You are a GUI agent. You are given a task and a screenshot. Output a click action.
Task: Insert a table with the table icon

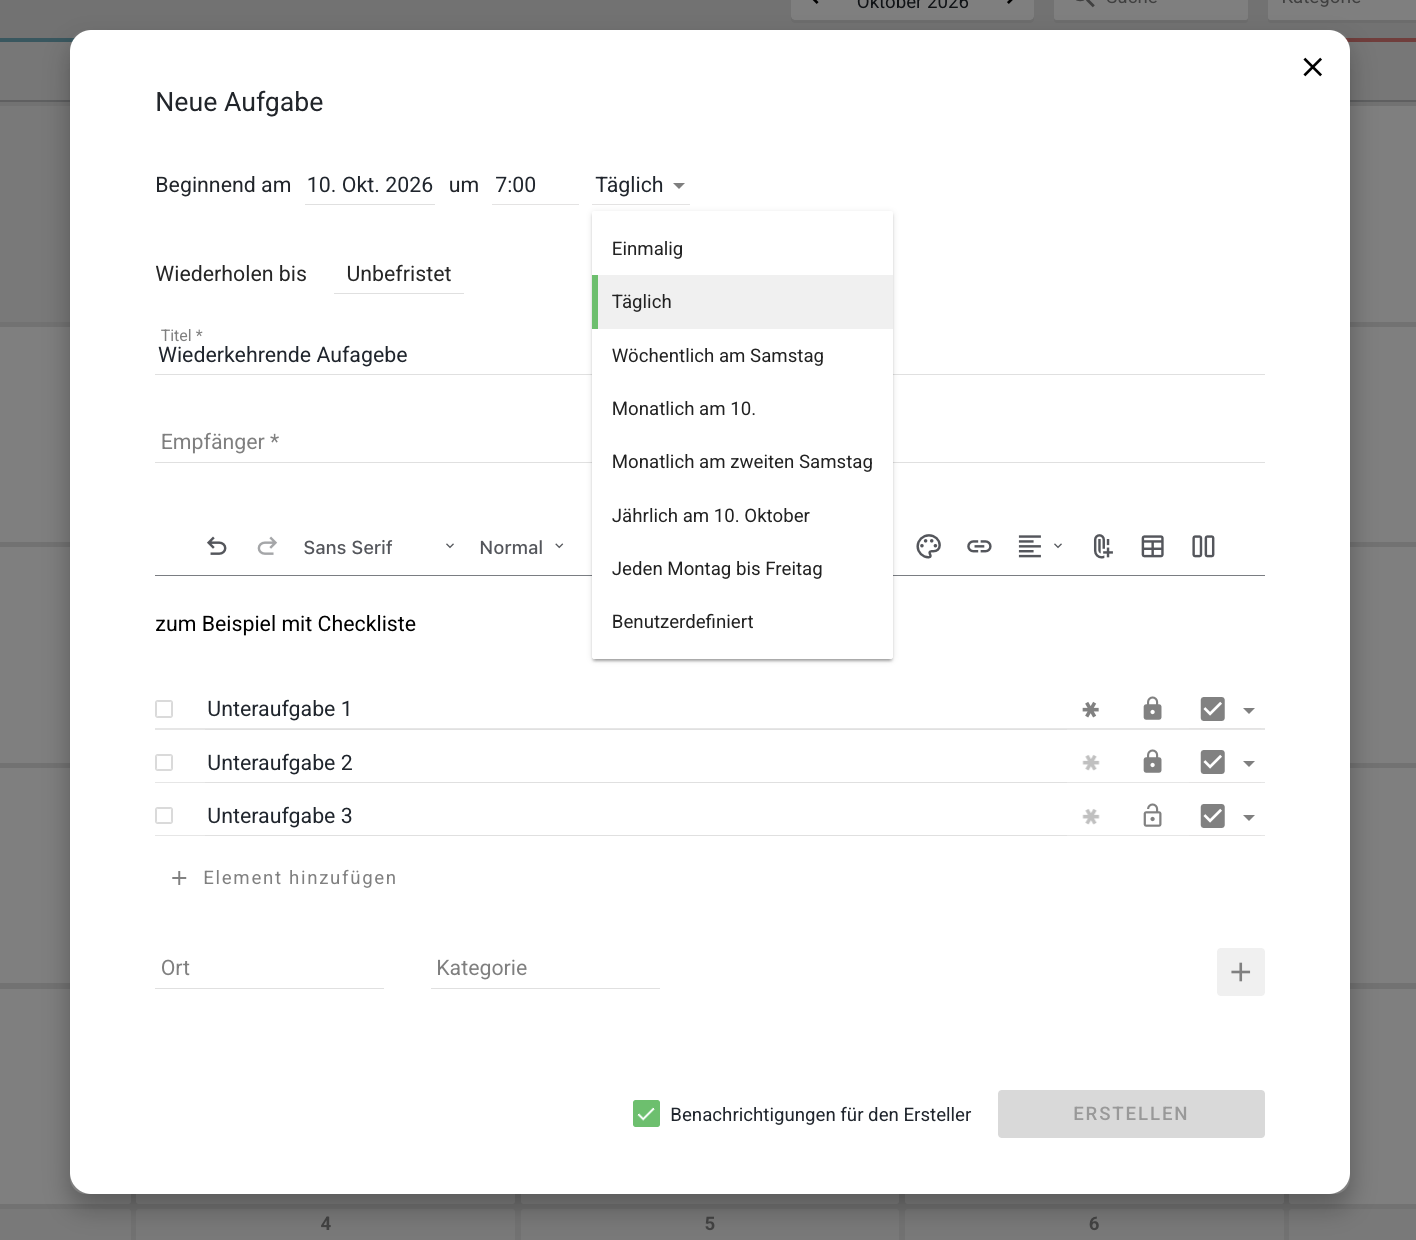1153,547
